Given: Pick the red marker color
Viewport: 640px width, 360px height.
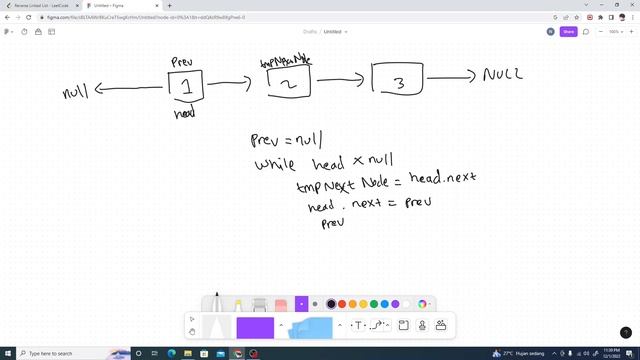Looking at the screenshot, I should click(342, 304).
